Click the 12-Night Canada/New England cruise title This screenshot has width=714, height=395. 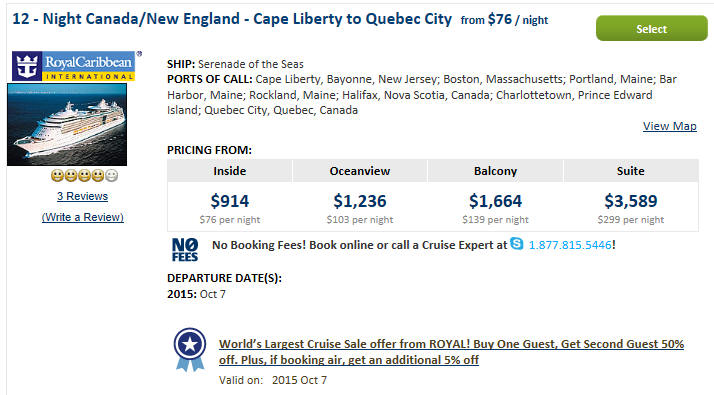pyautogui.click(x=232, y=19)
